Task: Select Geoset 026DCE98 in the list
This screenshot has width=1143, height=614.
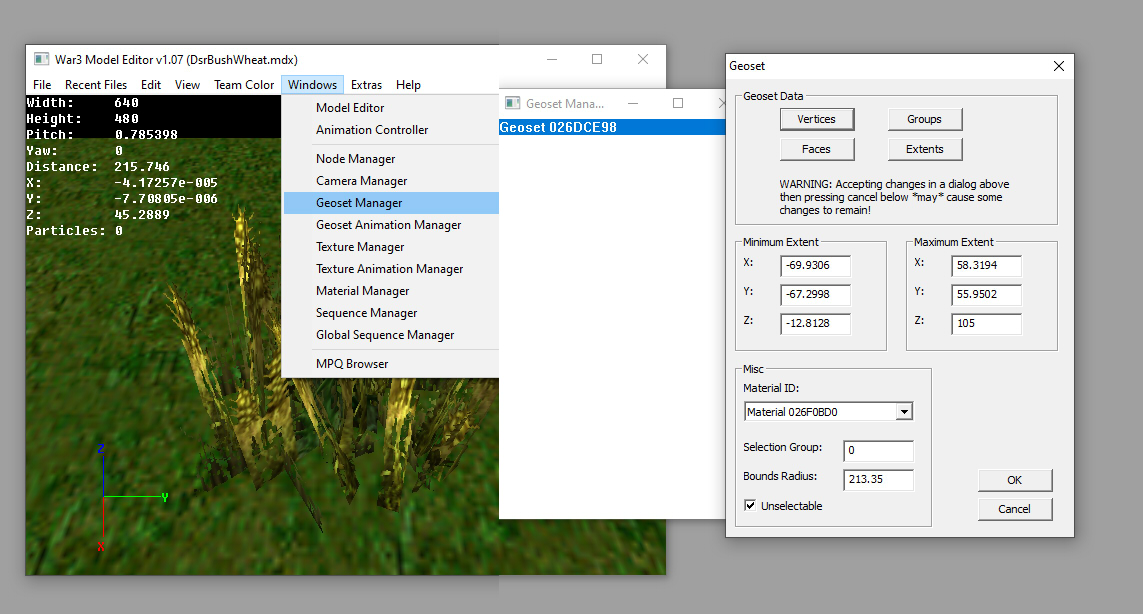Action: pyautogui.click(x=612, y=127)
